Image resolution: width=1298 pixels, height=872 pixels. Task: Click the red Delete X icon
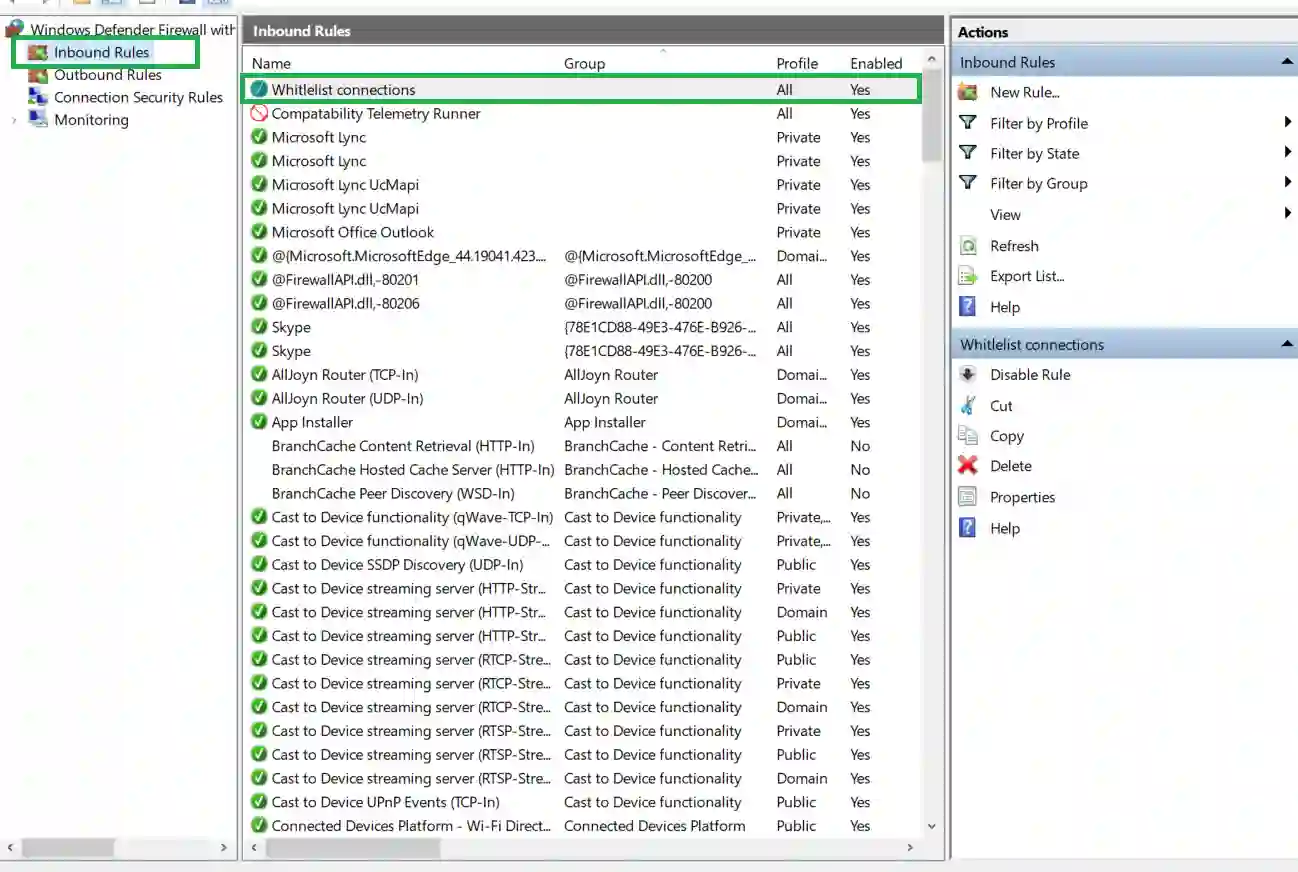point(967,466)
